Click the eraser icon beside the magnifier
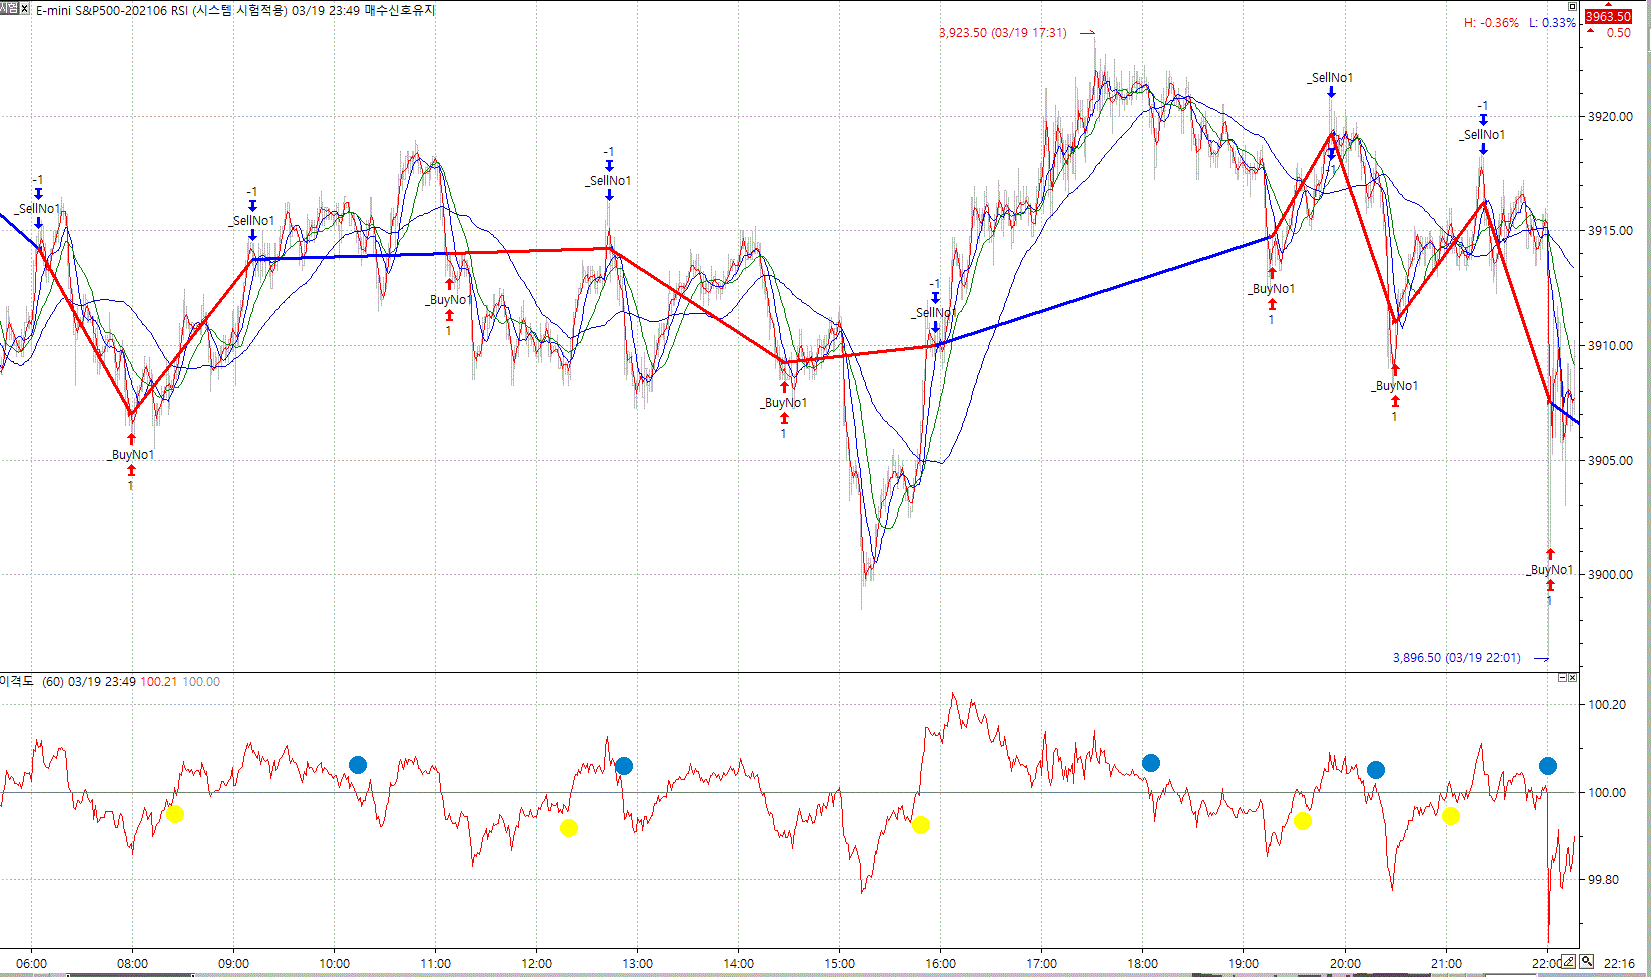Screen dimensions: 1651x977 point(1570,962)
